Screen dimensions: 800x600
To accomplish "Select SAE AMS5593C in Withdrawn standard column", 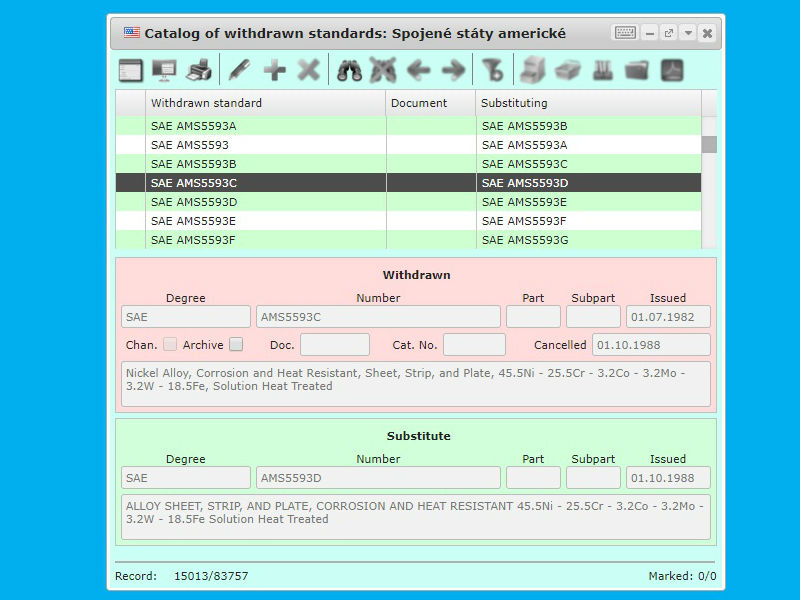I will click(x=194, y=183).
